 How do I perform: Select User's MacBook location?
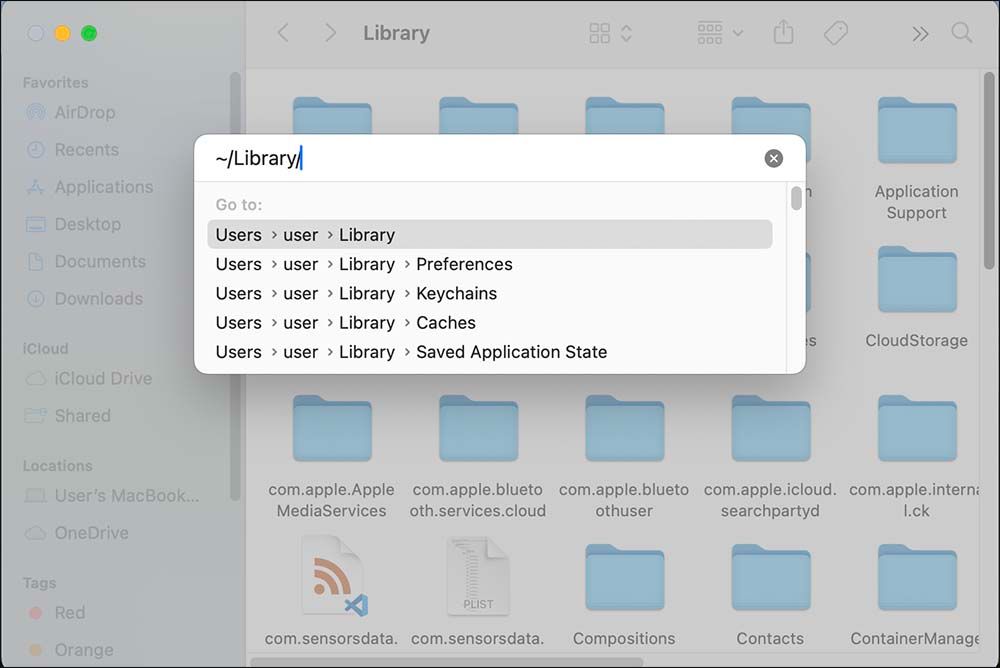click(112, 496)
